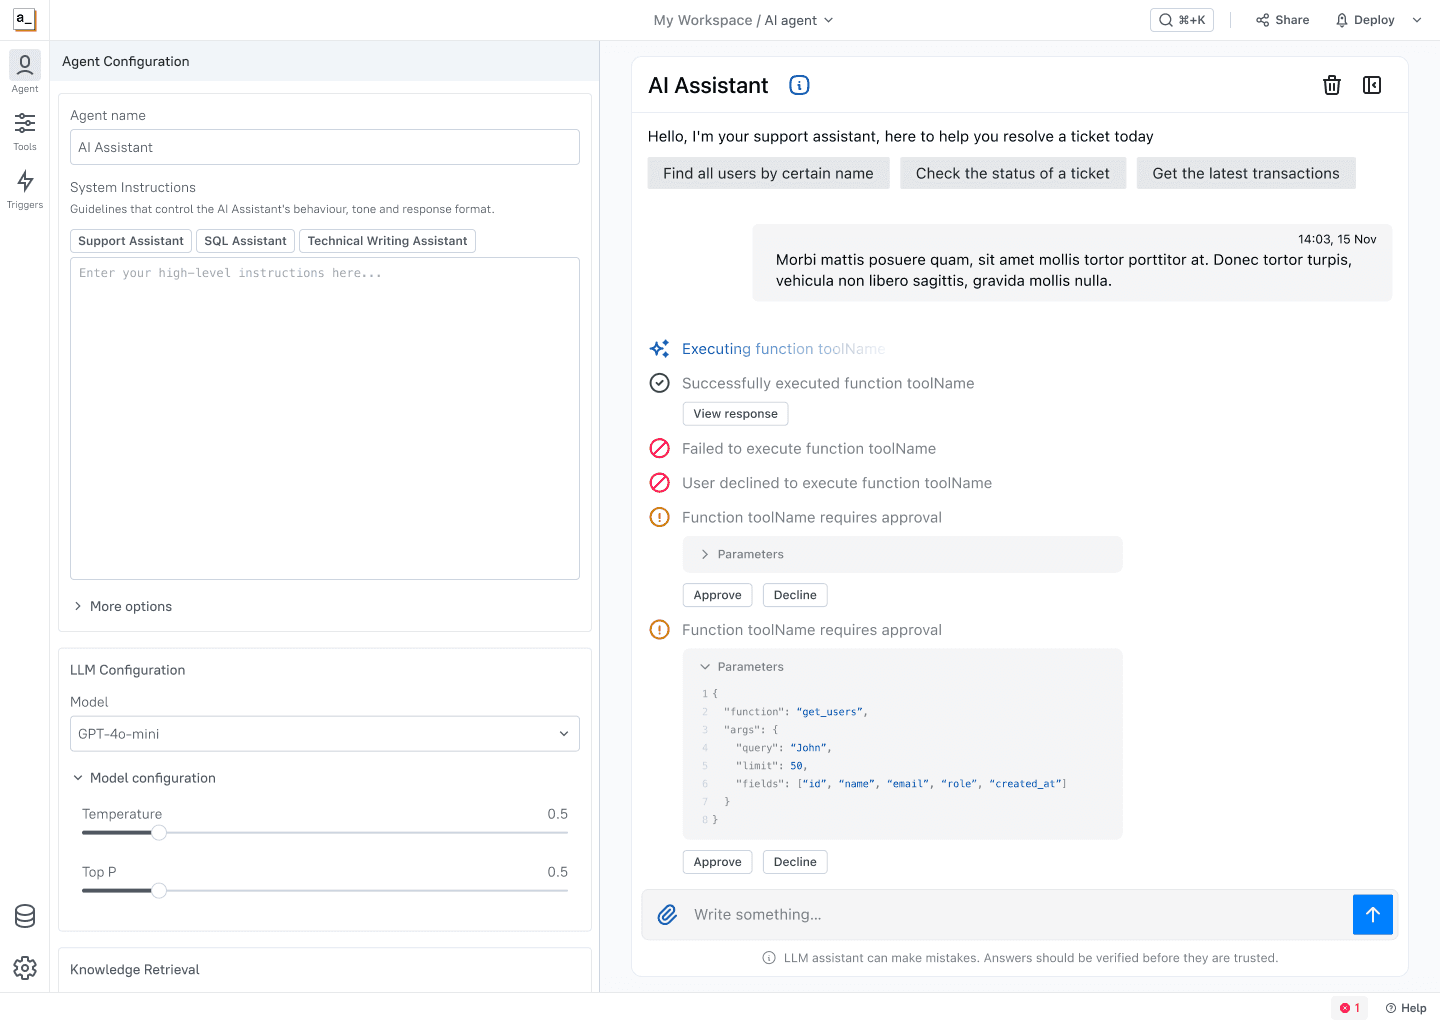Select the Technical Writing Assistant template
The width and height of the screenshot is (1440, 1024).
[387, 241]
